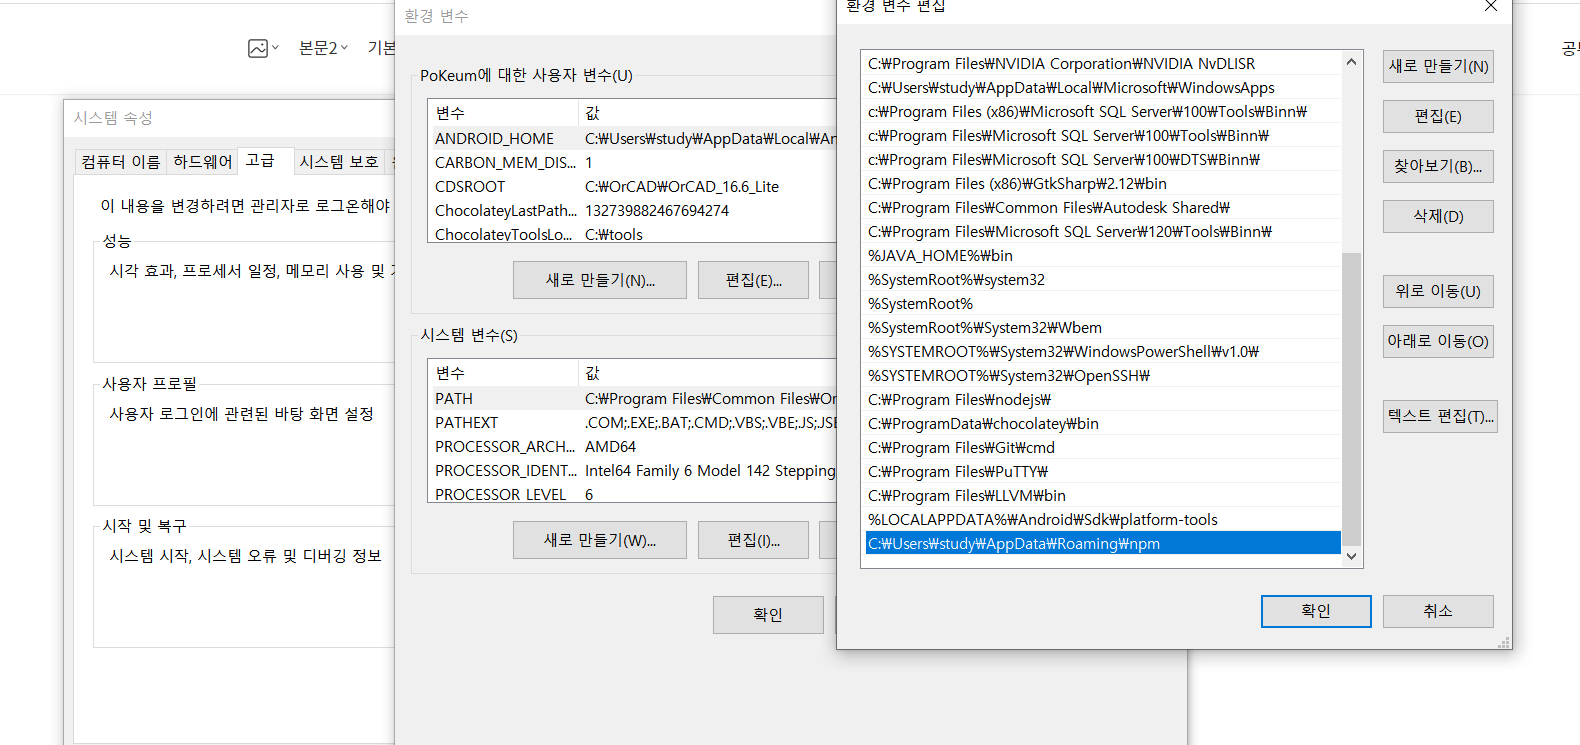1580x745 pixels.
Task: Switch to 하드웨어 tab in 시스템 속성
Action: point(203,161)
